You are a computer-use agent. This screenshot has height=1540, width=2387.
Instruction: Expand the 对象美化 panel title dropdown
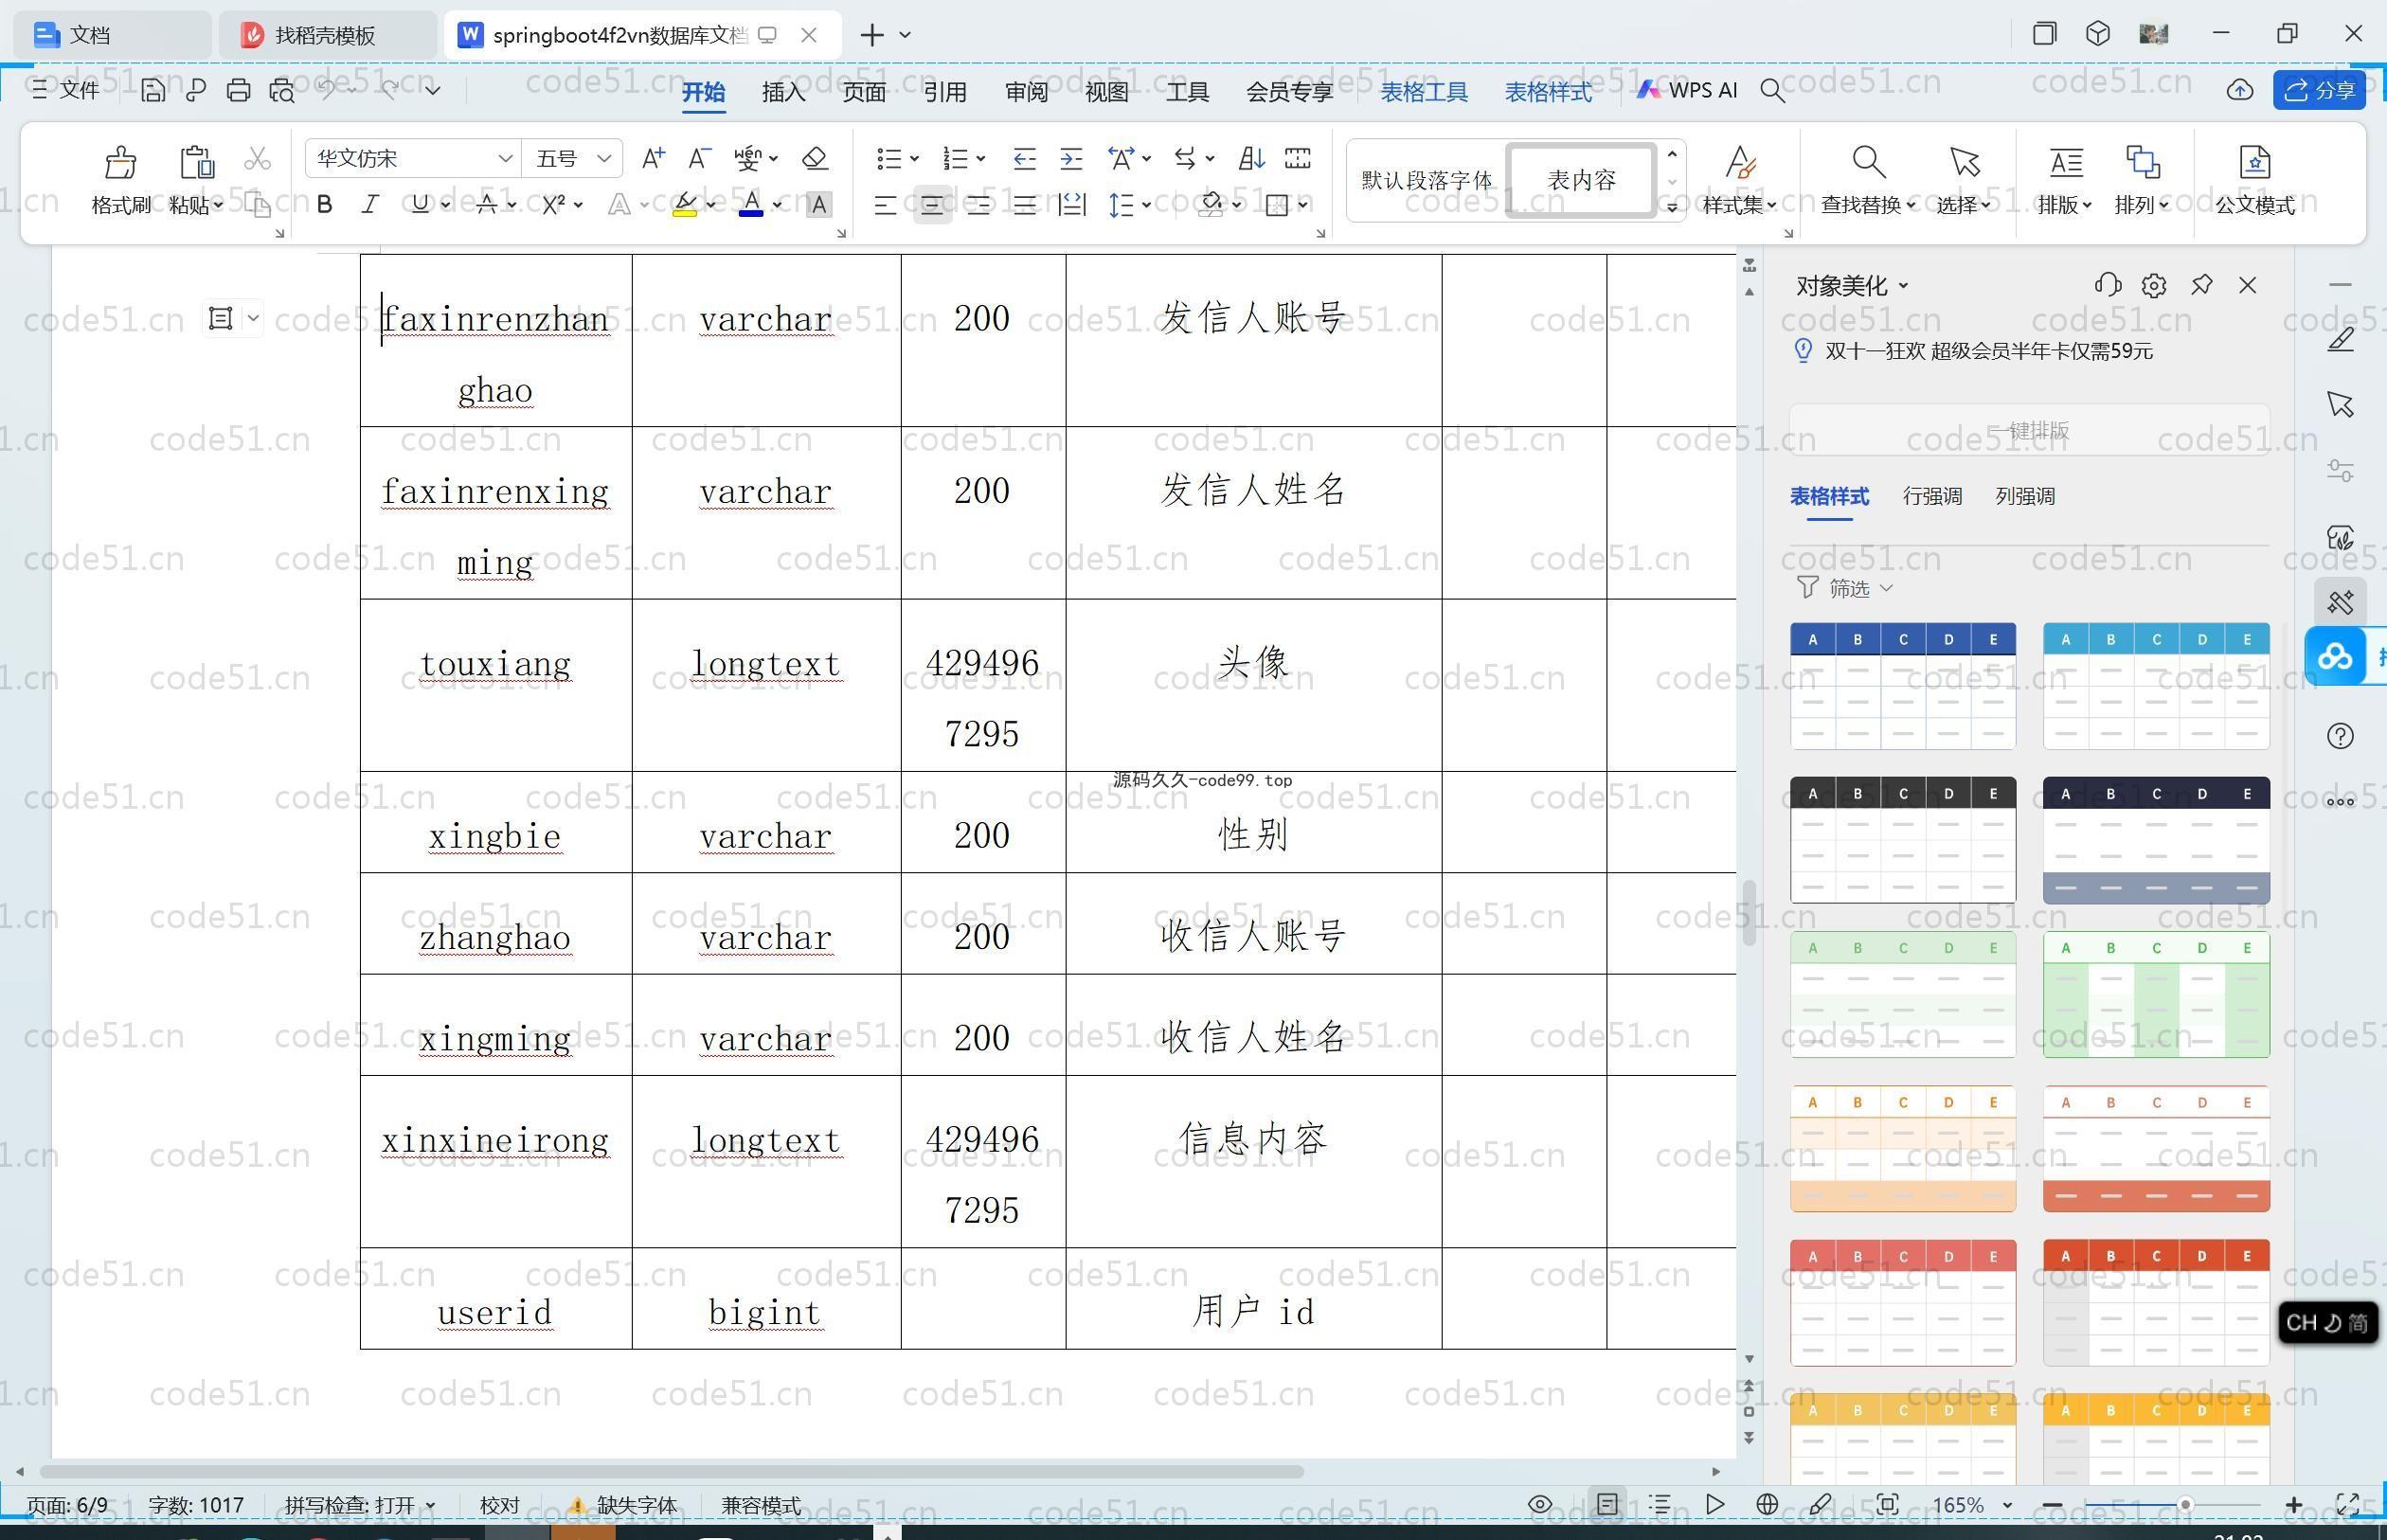point(1903,285)
